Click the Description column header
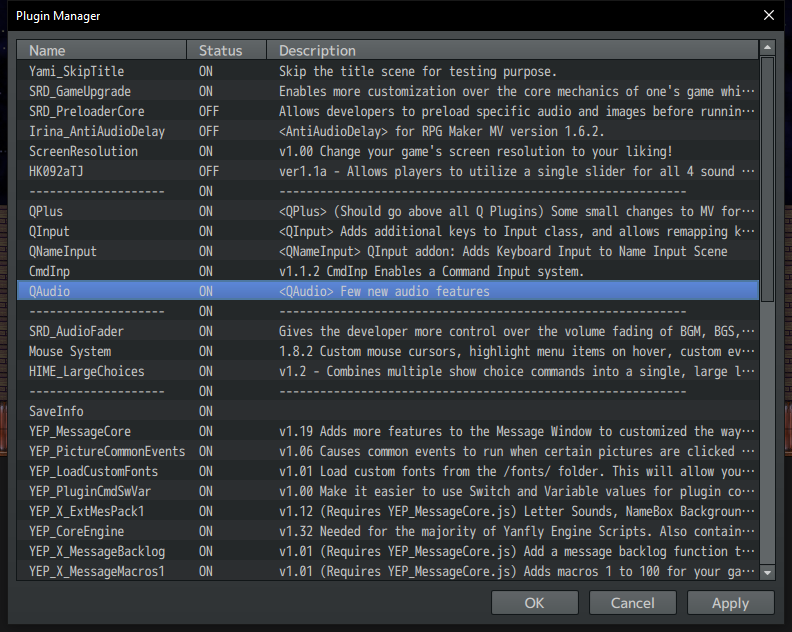This screenshot has width=792, height=632. pyautogui.click(x=513, y=51)
